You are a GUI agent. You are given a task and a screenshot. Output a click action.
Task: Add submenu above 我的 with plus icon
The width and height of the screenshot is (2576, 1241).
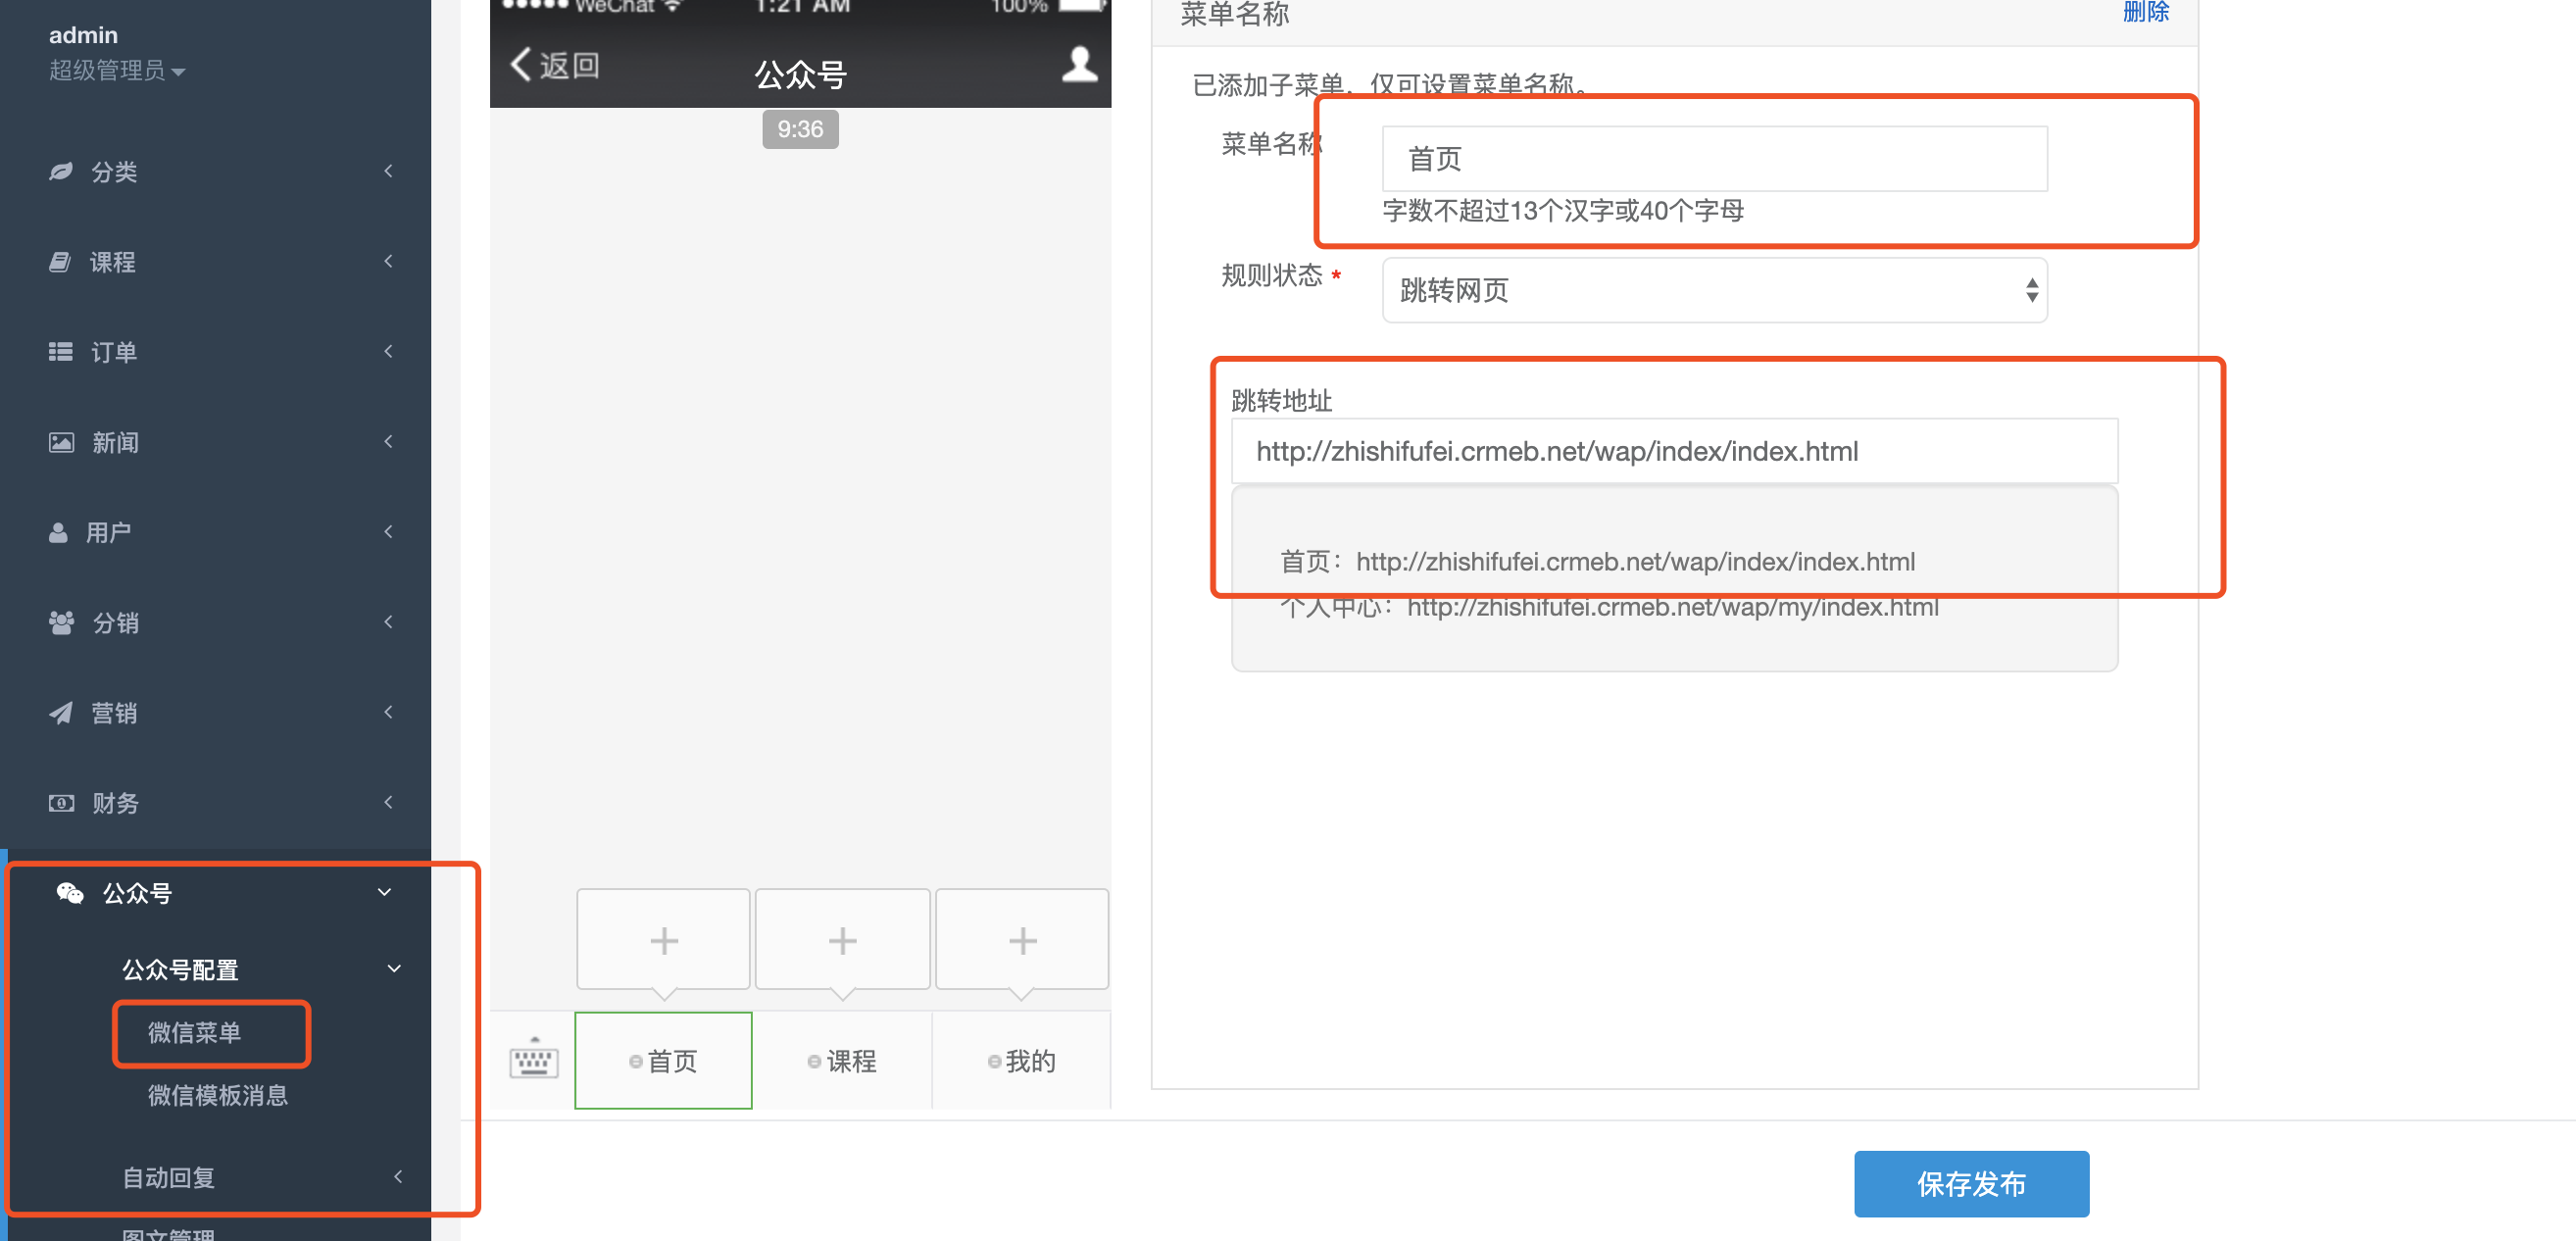[x=1021, y=940]
